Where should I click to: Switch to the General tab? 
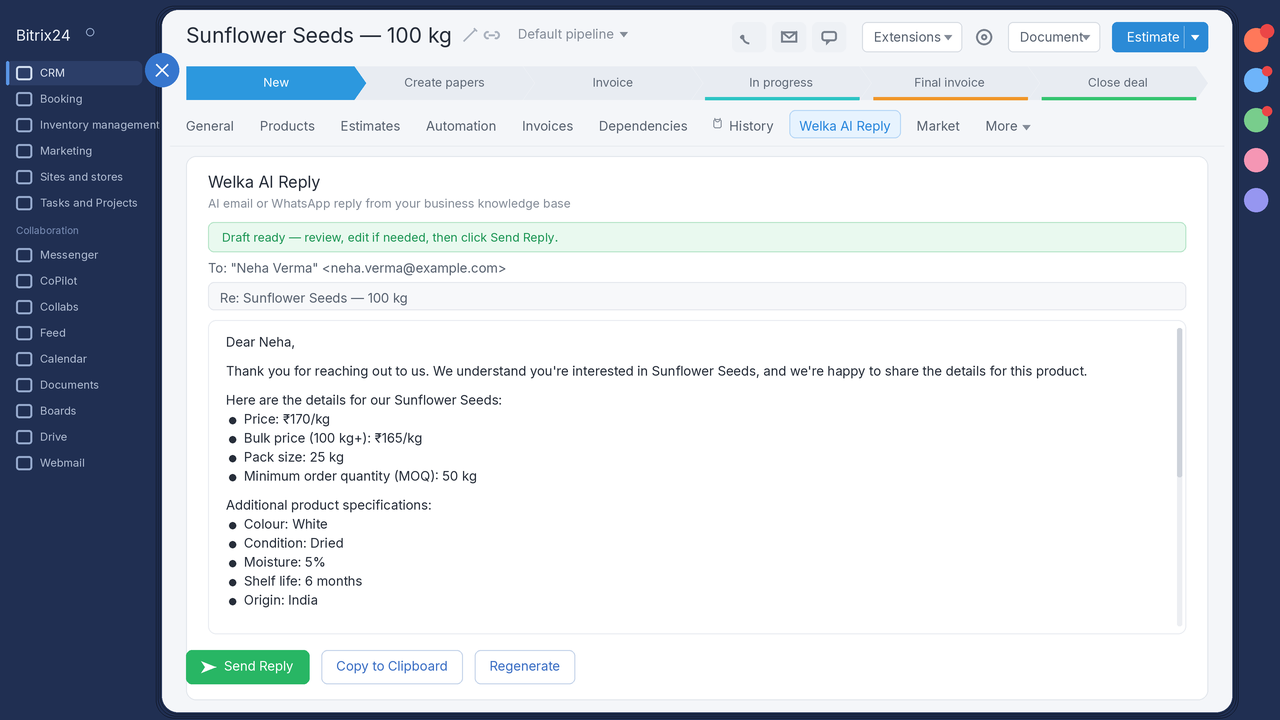coord(210,126)
